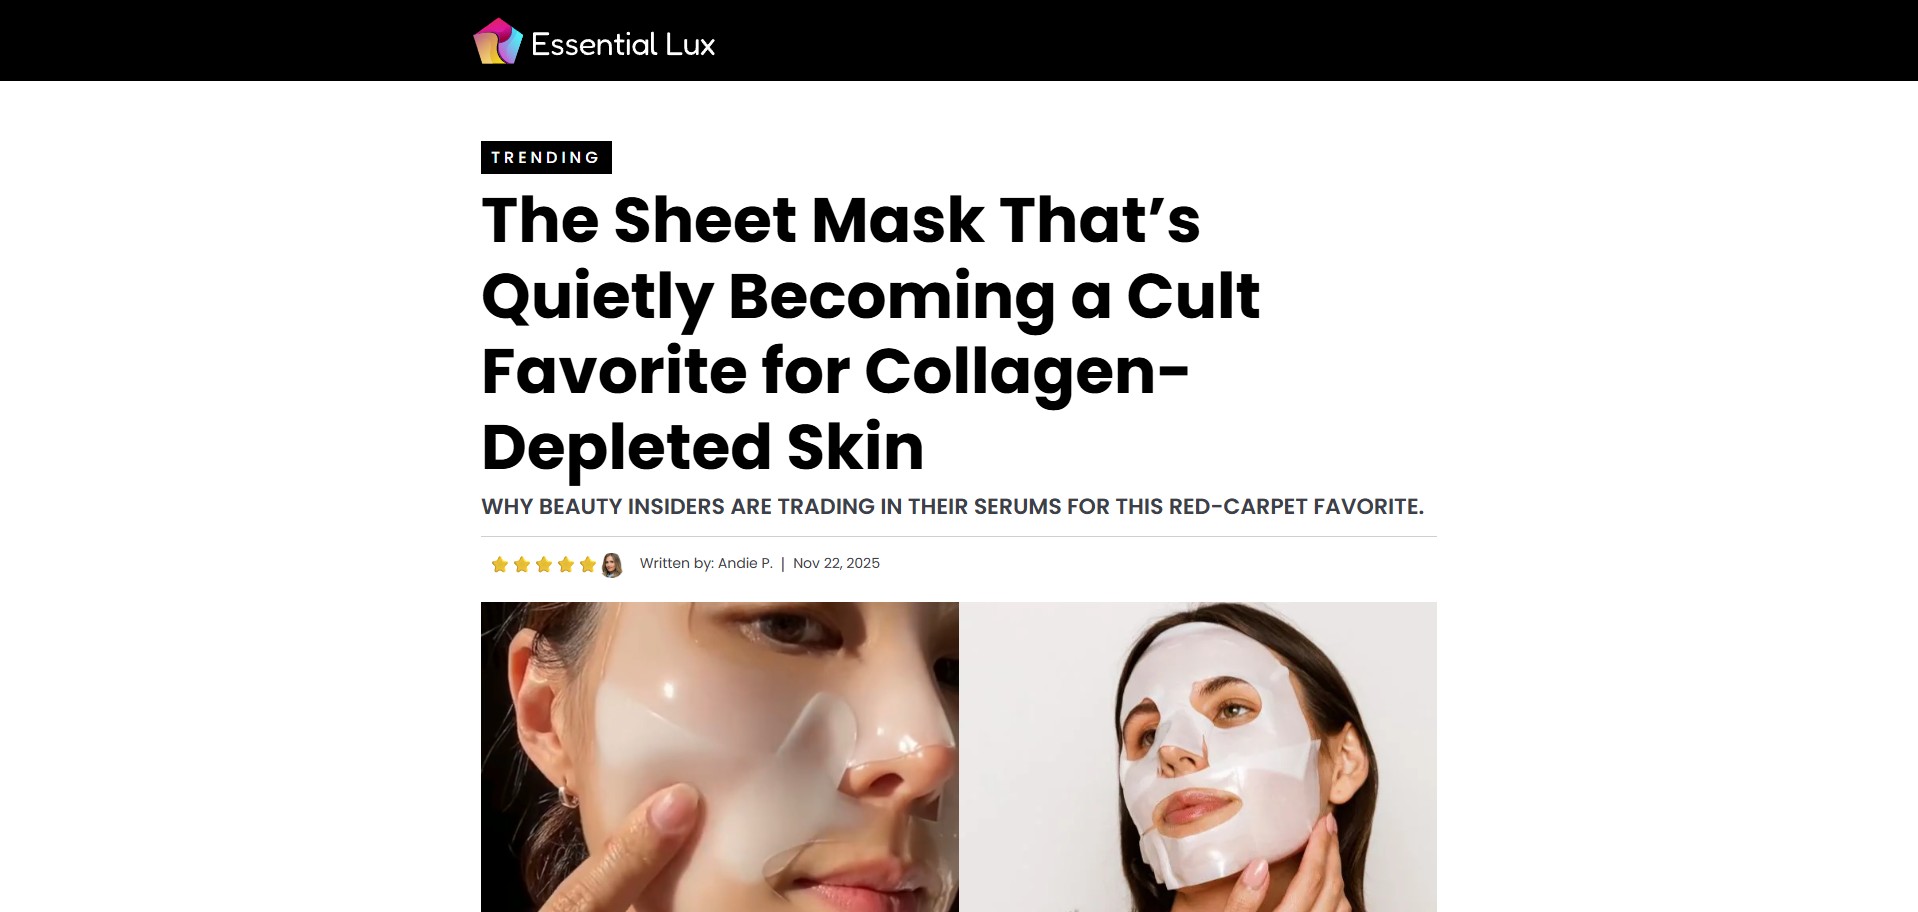Select the third gold rating star
This screenshot has height=912, width=1918.
click(544, 565)
